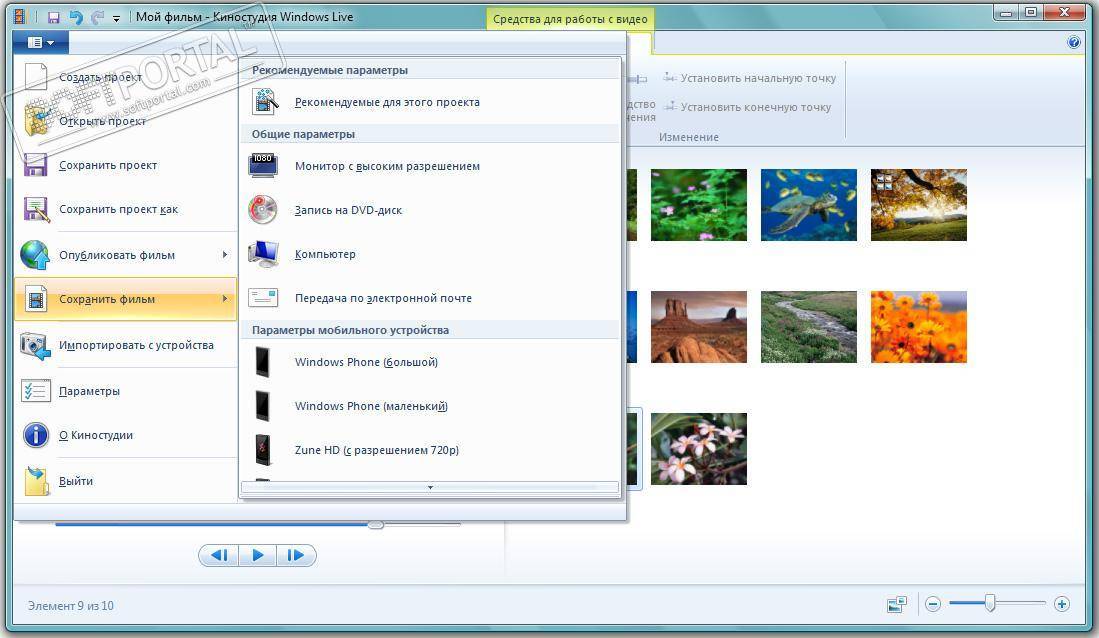Click the preview playback seek slider handle
The height and width of the screenshot is (638, 1099).
point(376,524)
